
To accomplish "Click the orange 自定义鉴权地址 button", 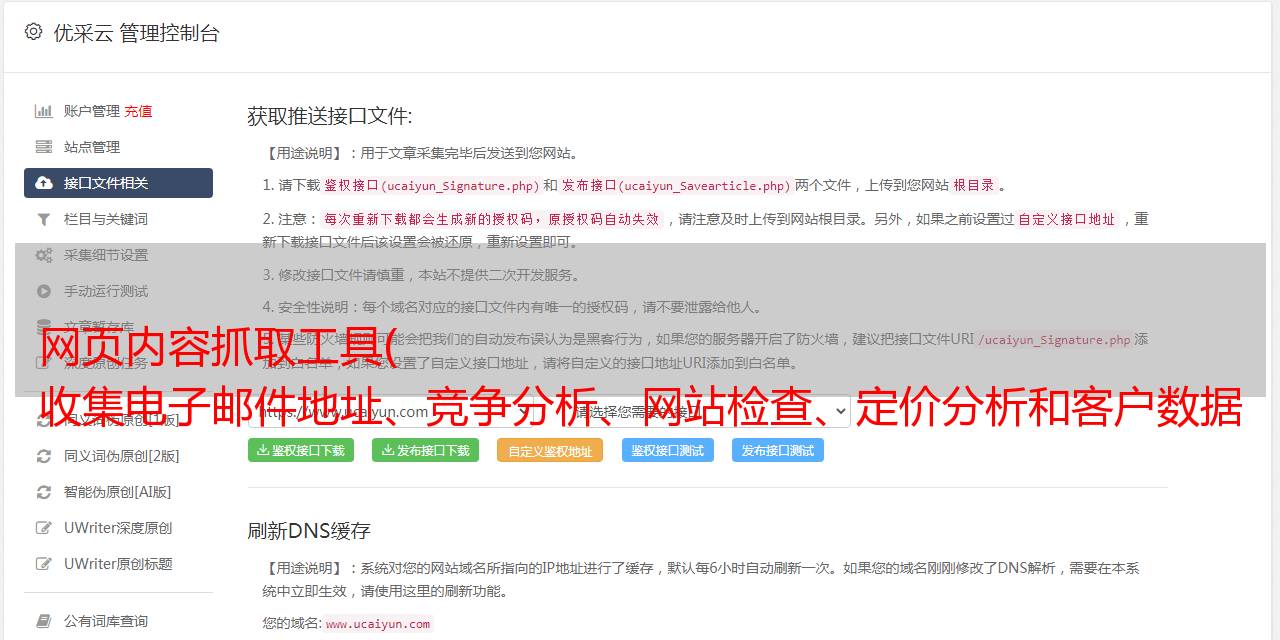I will pos(550,451).
